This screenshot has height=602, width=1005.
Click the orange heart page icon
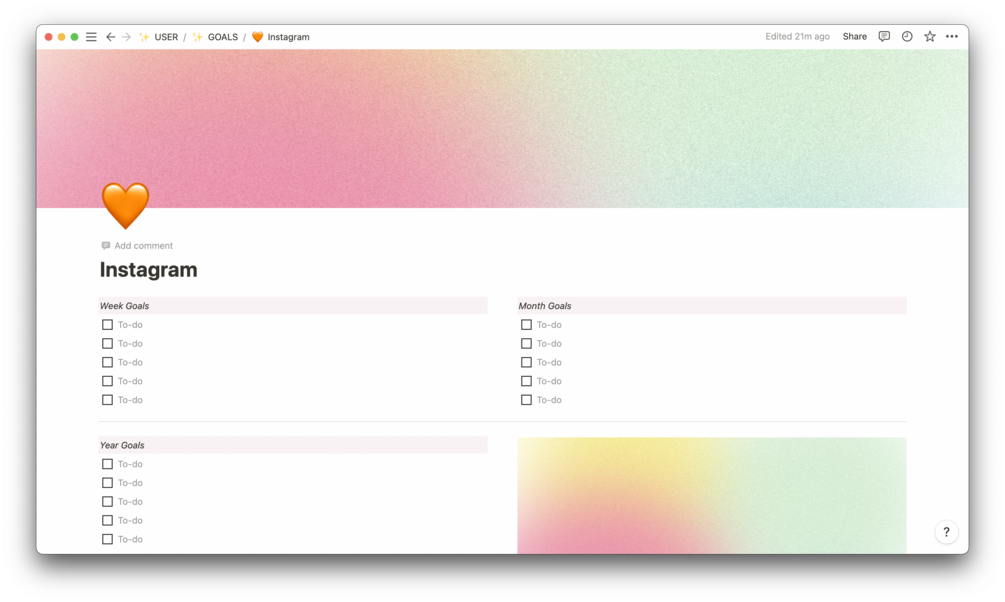pyautogui.click(x=126, y=205)
